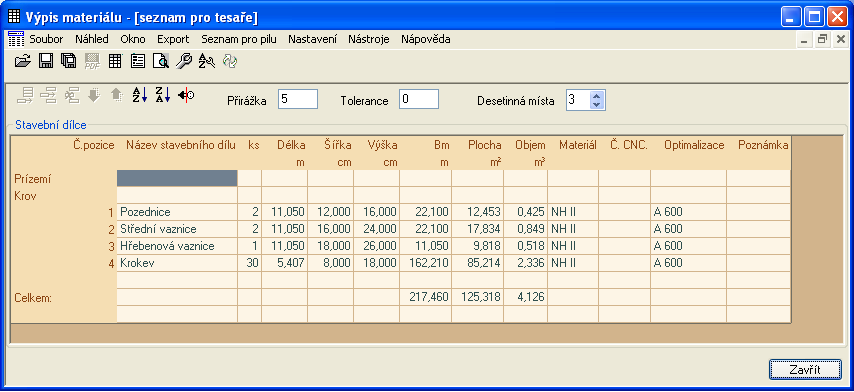Screen dimensions: 854x392
Task: Click the total Bm value 217,460
Action: [x=425, y=297]
